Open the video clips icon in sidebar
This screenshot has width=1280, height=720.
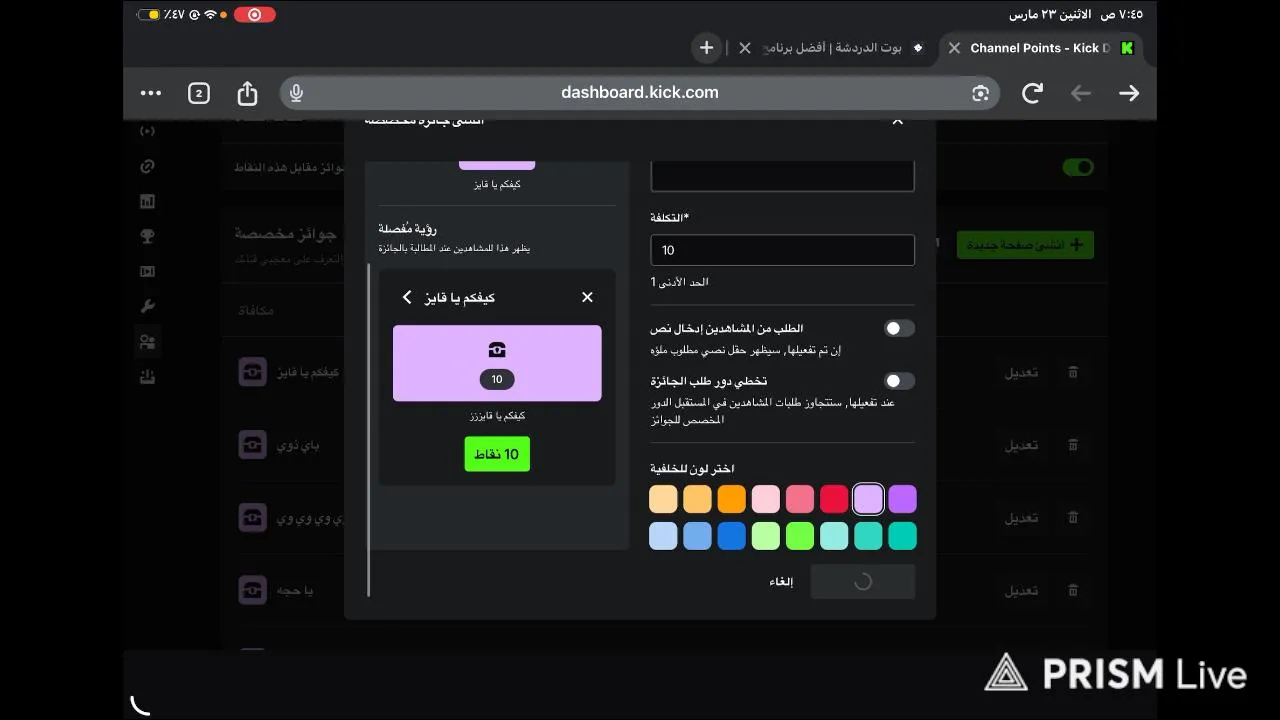tap(147, 271)
